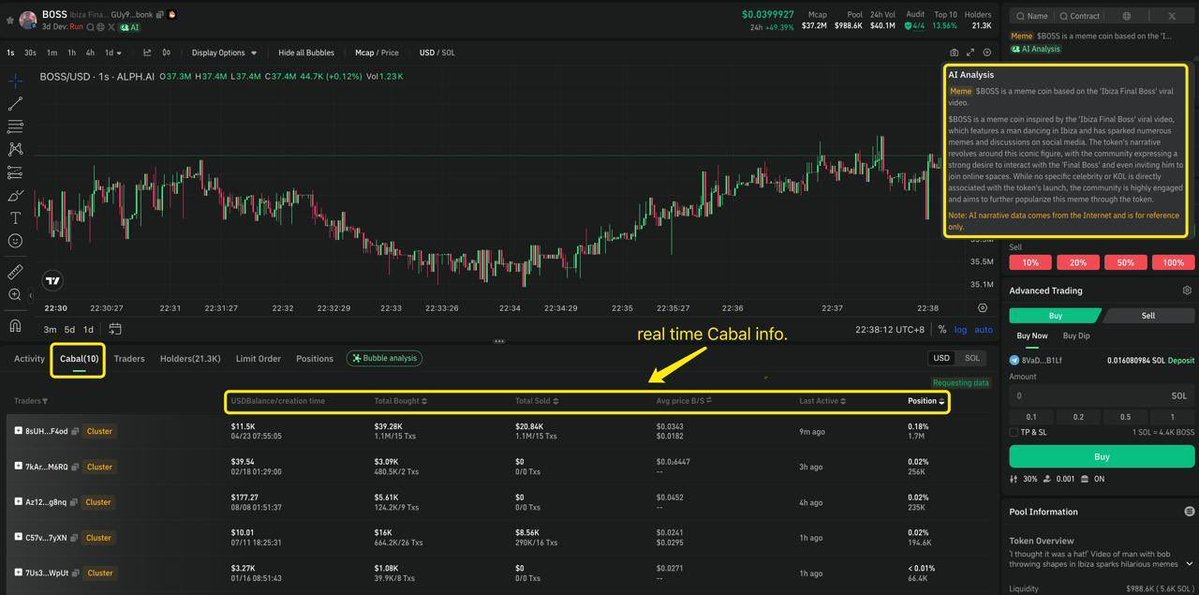The height and width of the screenshot is (595, 1199).
Task: Open the Holders(21.3K) tab
Action: (x=190, y=359)
